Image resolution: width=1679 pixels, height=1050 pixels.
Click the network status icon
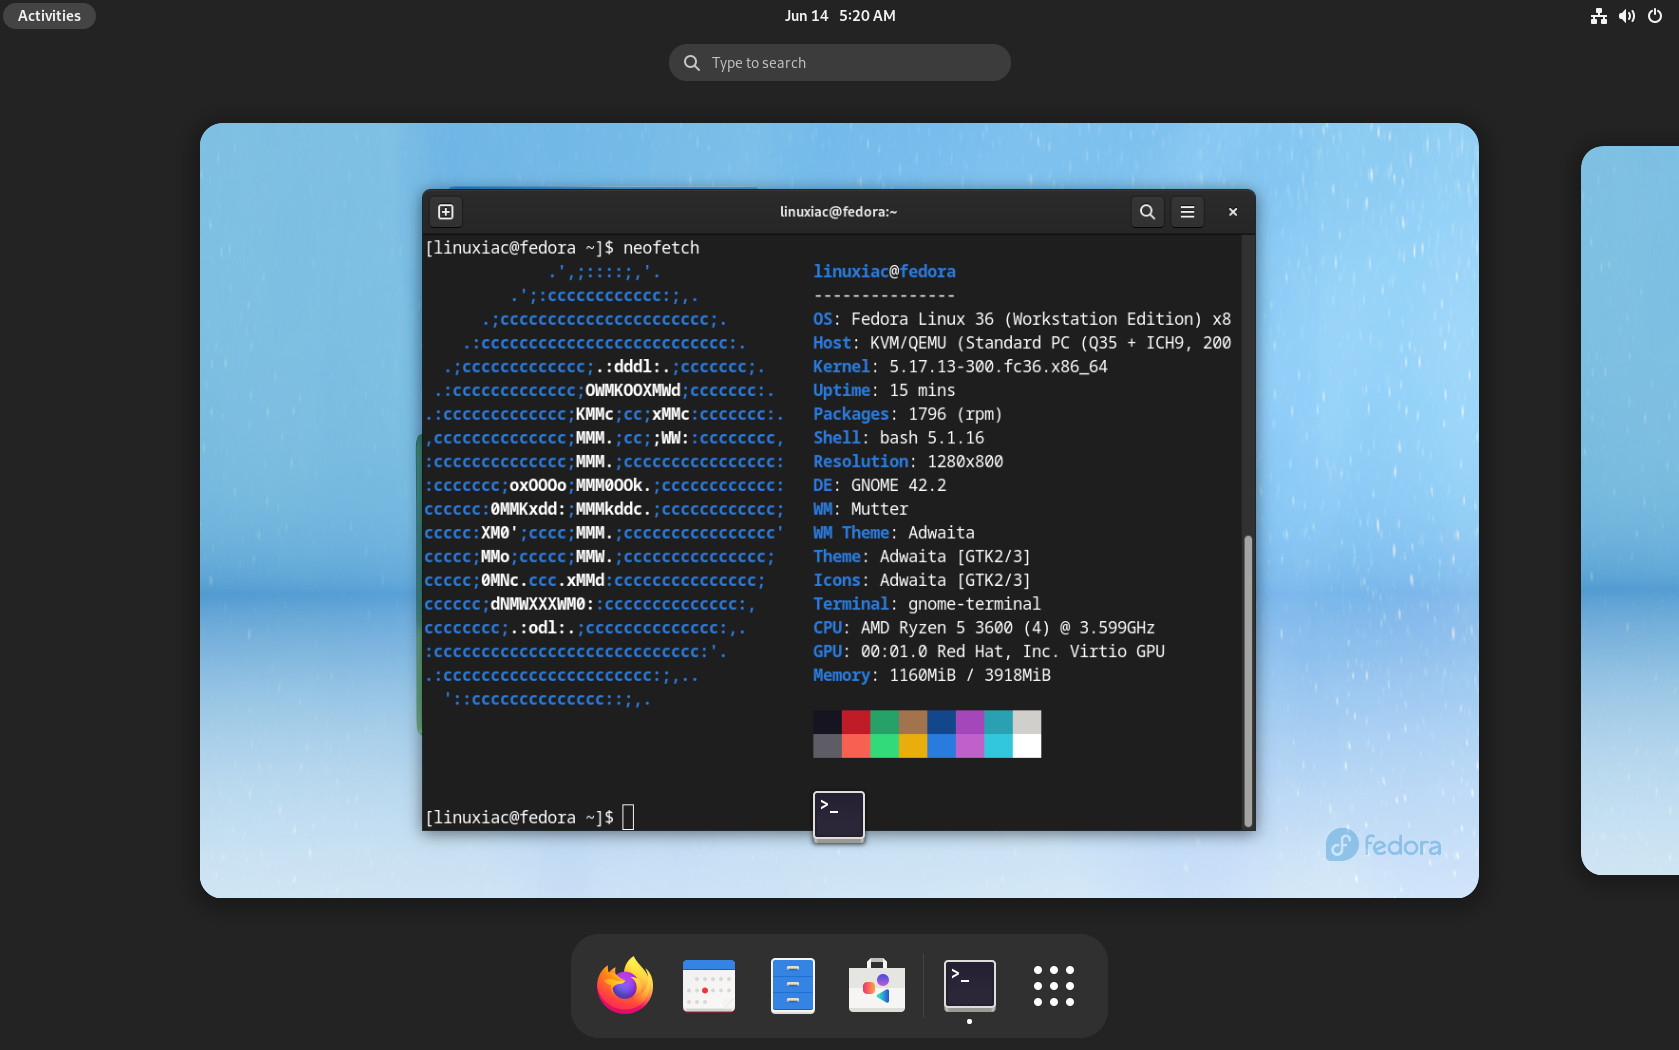pos(1599,16)
